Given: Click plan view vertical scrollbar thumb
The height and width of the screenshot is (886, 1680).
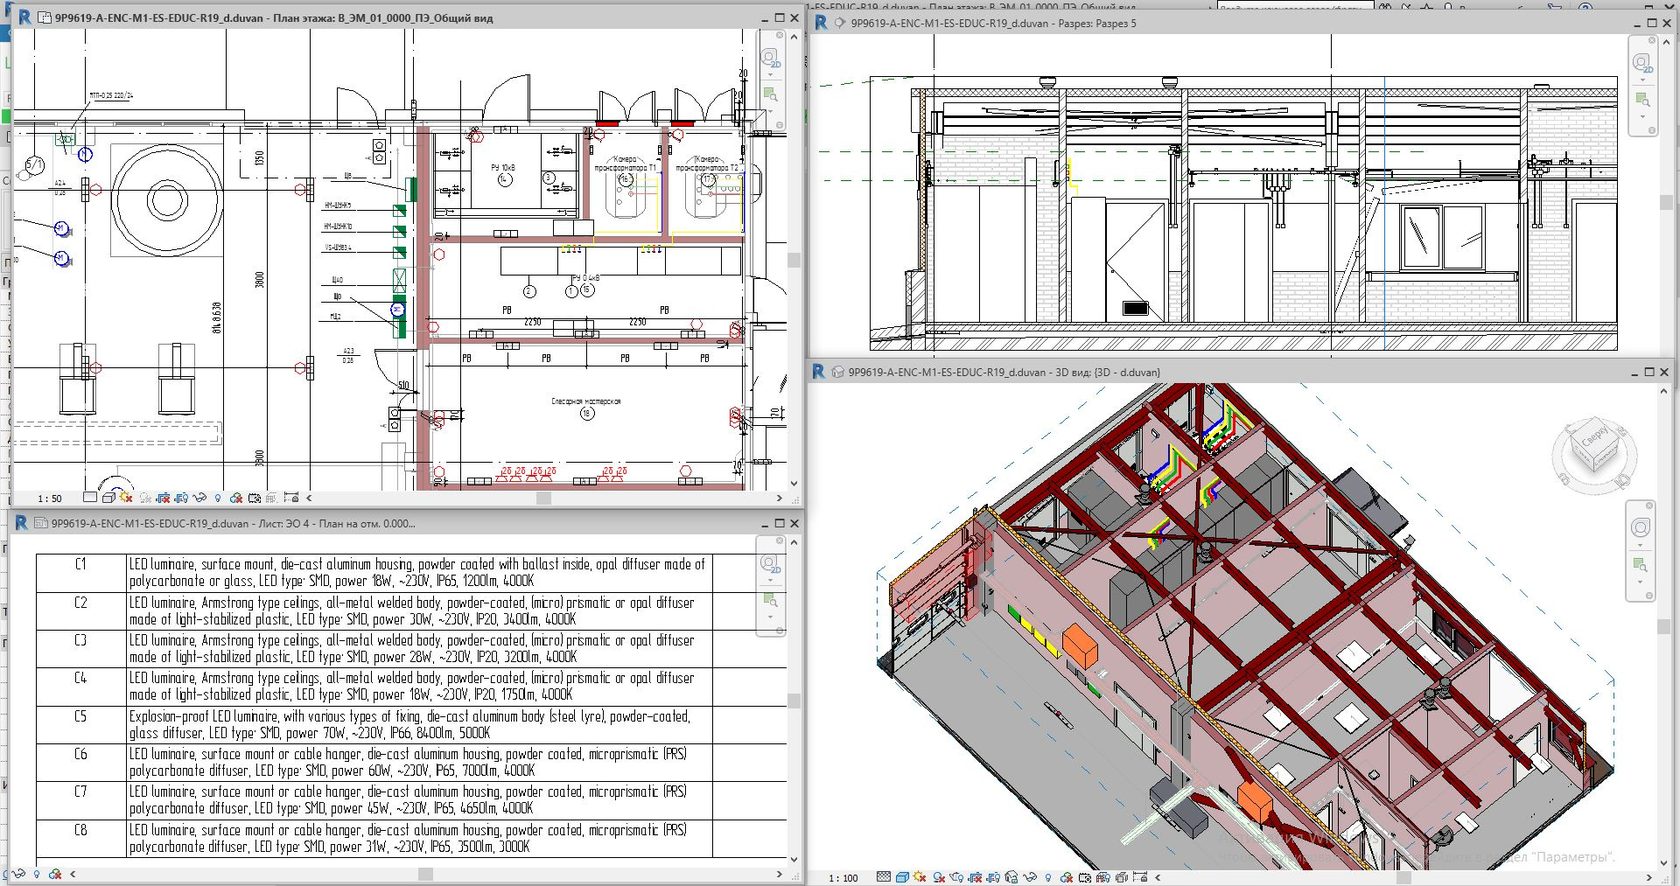Looking at the screenshot, I should [x=794, y=260].
